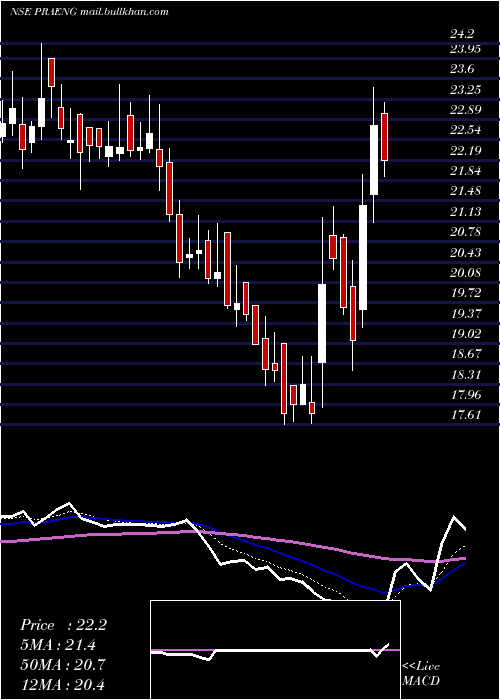Click the last red candlestick on the right

click(384, 137)
